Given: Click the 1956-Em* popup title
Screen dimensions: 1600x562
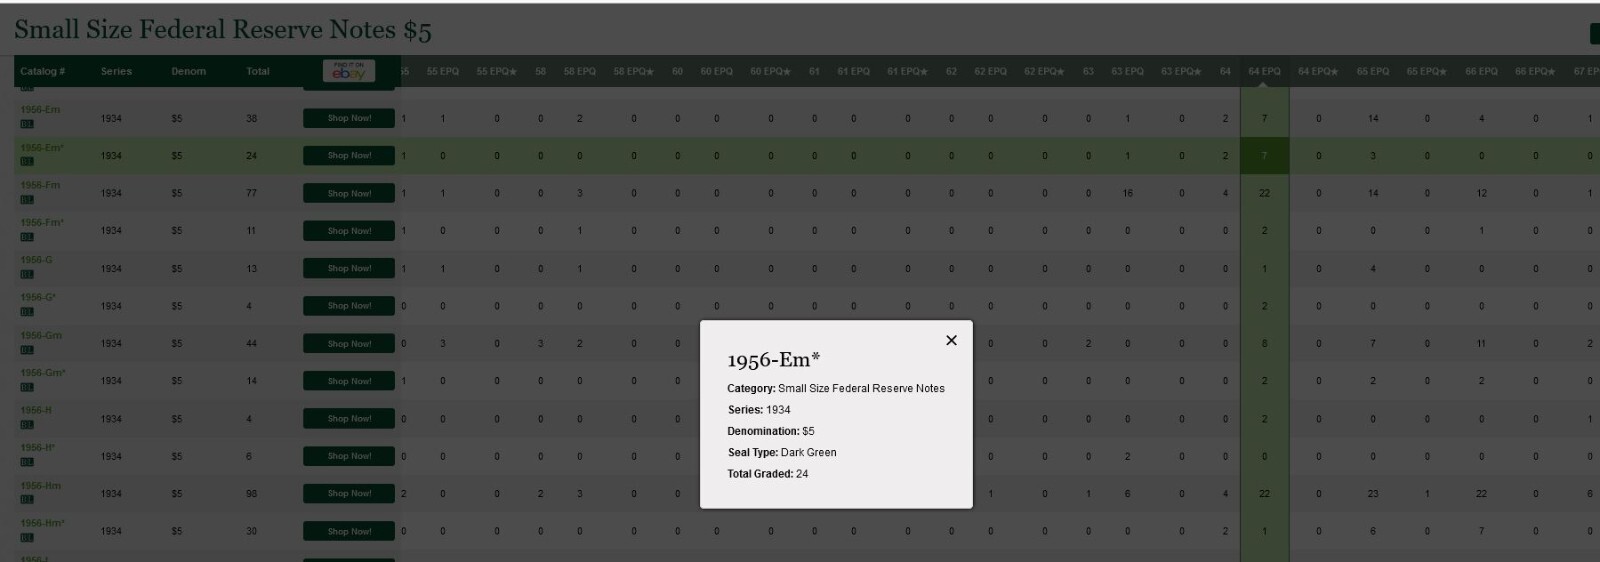Looking at the screenshot, I should coord(774,360).
